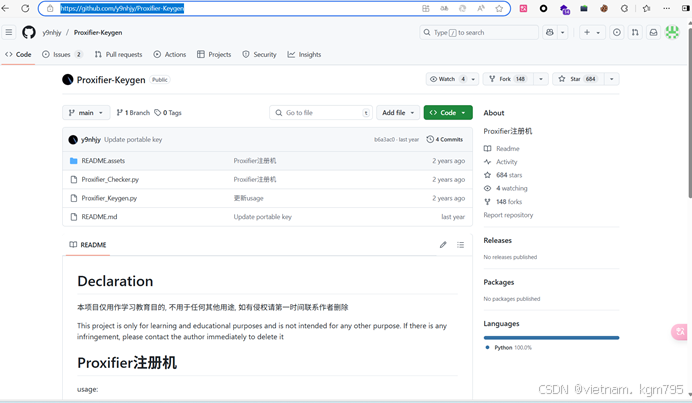Open the Proxifier_Keygen.py file
692x403 pixels.
click(109, 198)
